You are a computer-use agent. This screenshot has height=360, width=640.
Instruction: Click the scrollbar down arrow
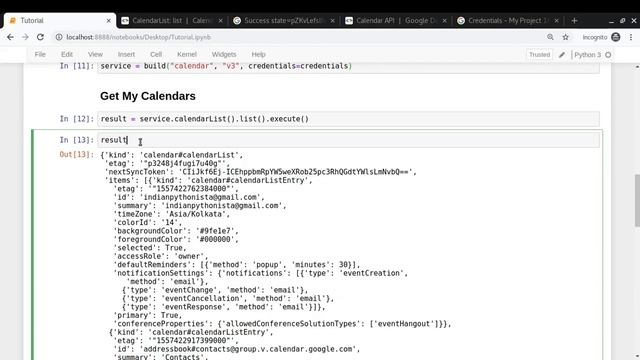pos(637,356)
